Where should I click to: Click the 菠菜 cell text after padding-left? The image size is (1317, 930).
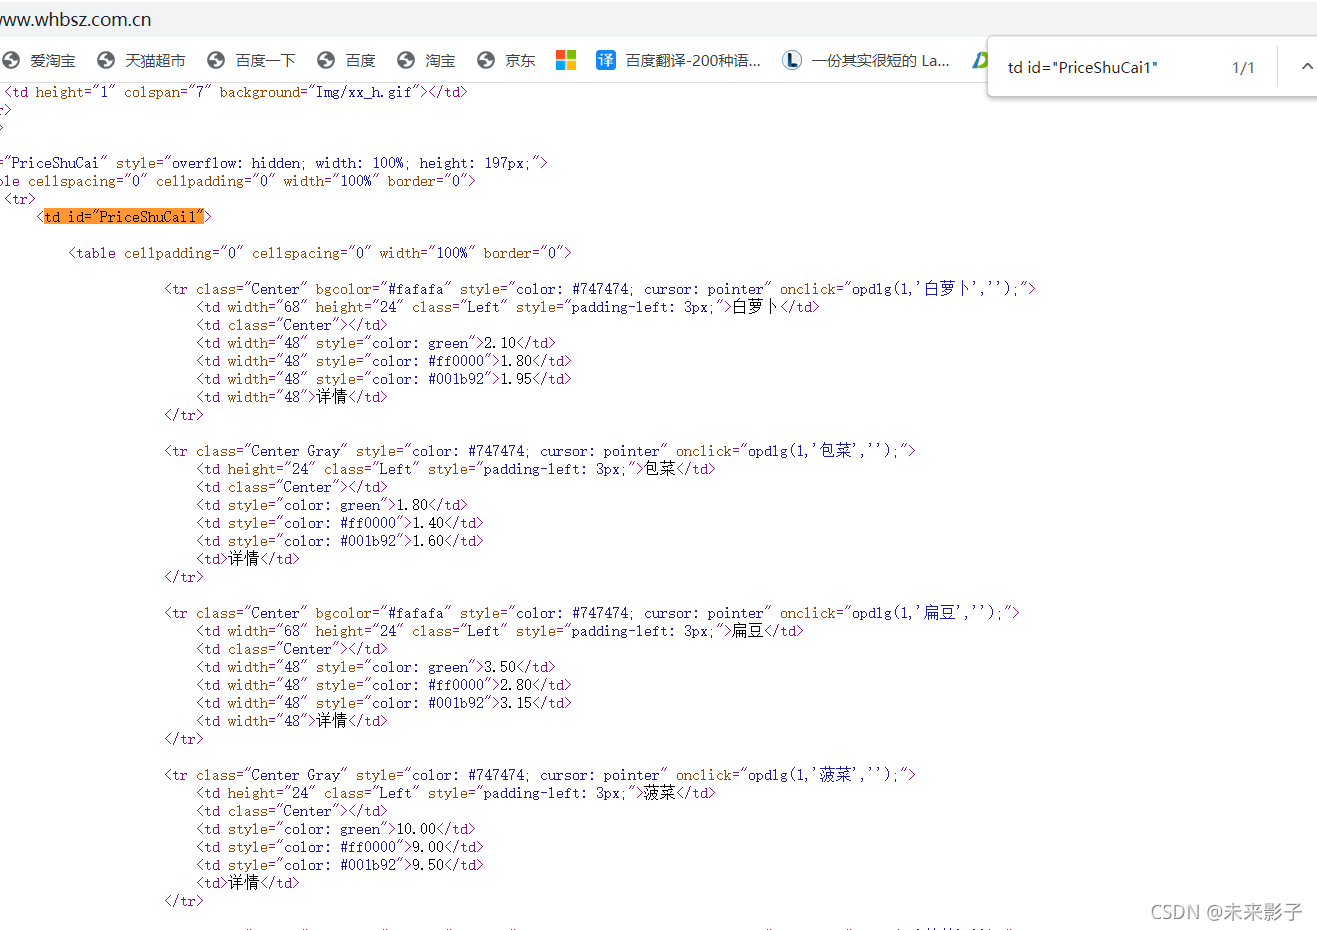(x=660, y=793)
